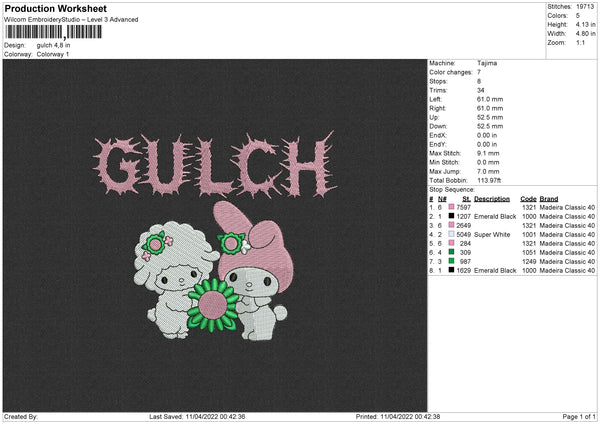
Task: Click the 'Created By:' footer label
Action: click(21, 416)
